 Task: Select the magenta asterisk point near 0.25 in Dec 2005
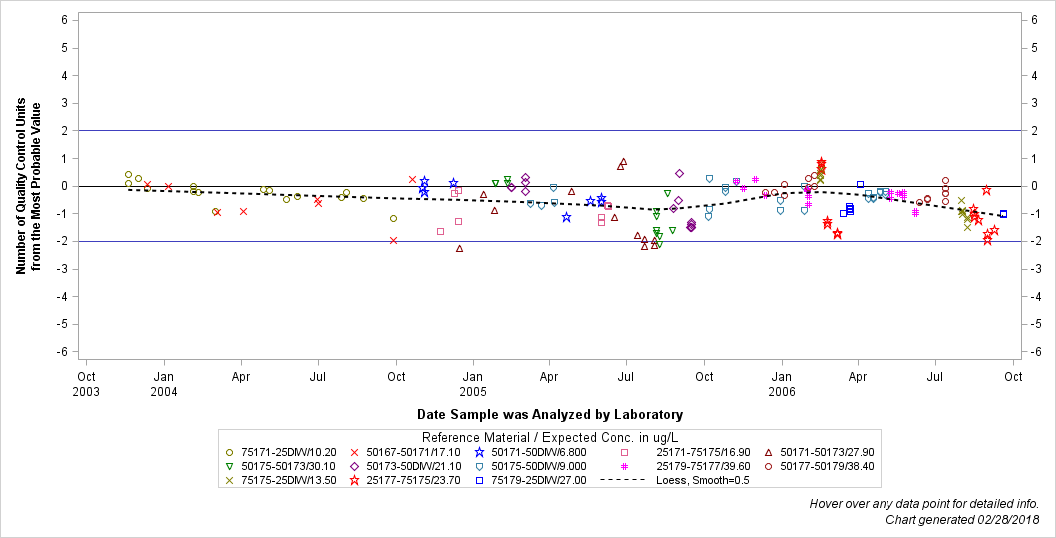(755, 179)
